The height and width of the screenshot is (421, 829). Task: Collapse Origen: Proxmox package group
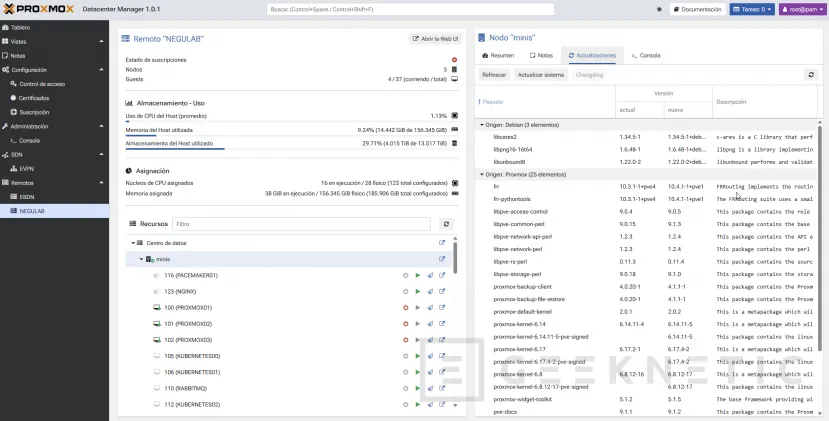482,175
